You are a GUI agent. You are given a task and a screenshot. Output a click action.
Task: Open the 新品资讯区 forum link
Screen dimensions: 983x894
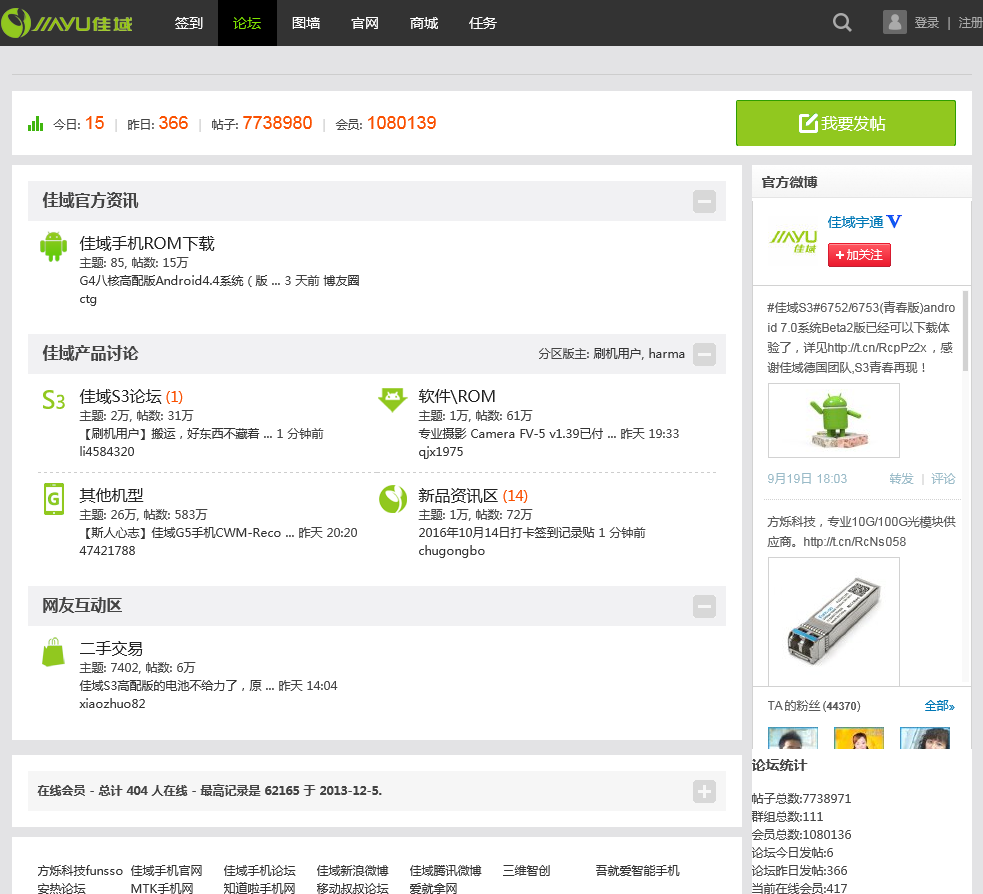coord(458,495)
